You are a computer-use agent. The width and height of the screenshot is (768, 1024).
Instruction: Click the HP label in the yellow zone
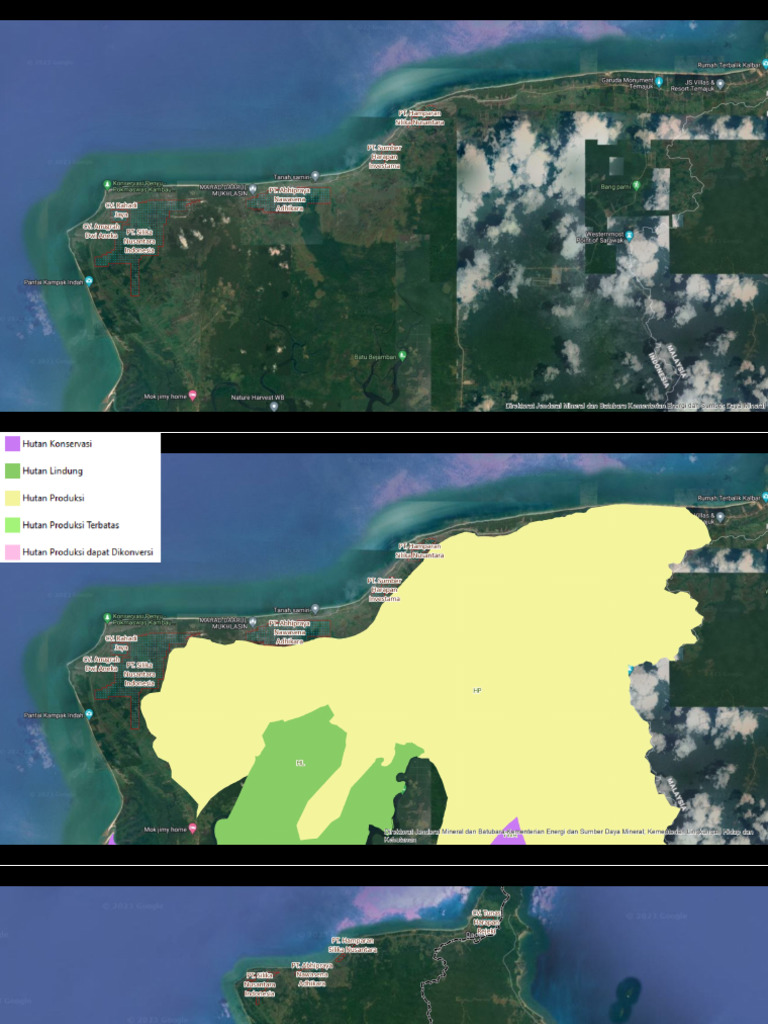click(x=477, y=690)
